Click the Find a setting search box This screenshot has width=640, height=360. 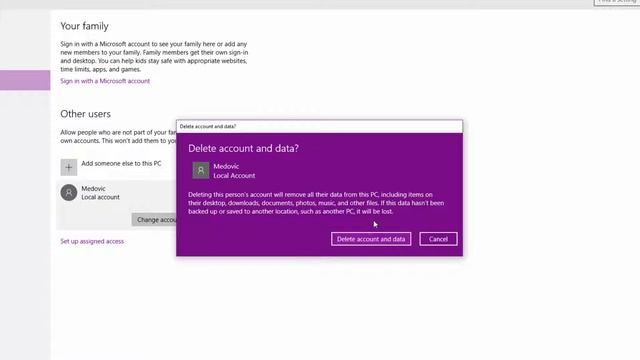pyautogui.click(x=617, y=2)
